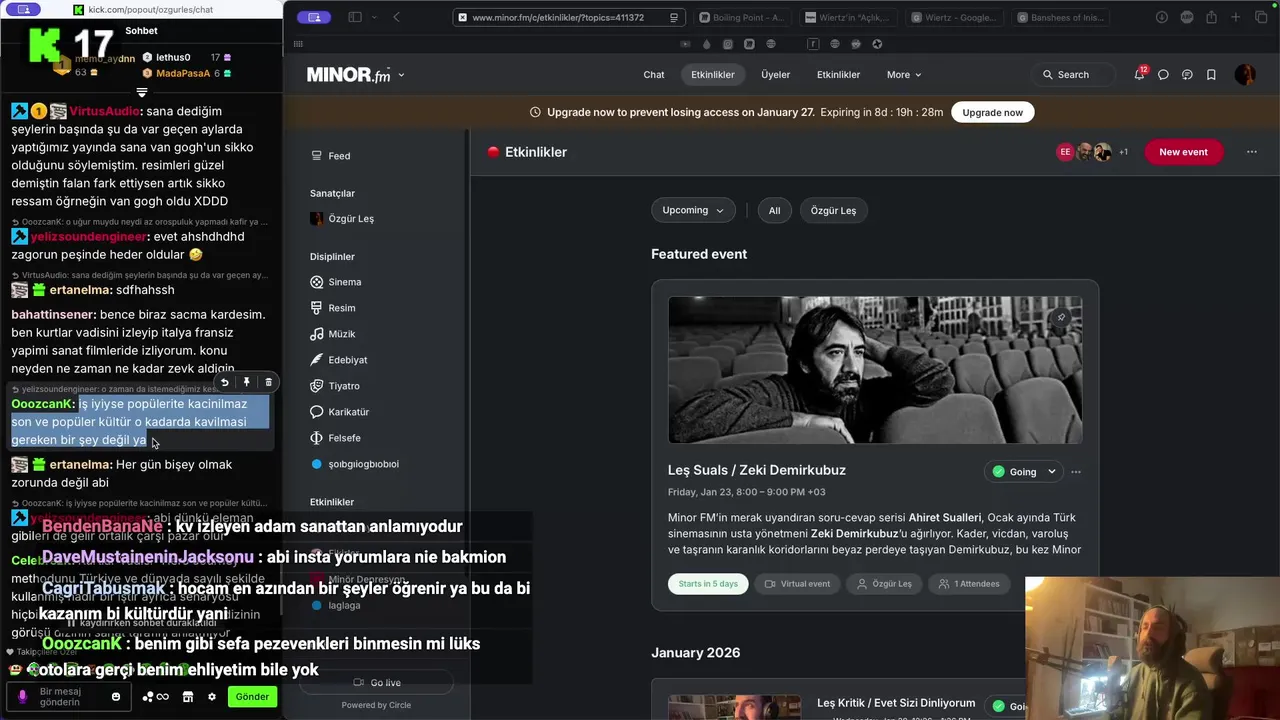This screenshot has width=1280, height=720.
Task: Open the notifications bell with badge 12
Action: (x=1139, y=74)
